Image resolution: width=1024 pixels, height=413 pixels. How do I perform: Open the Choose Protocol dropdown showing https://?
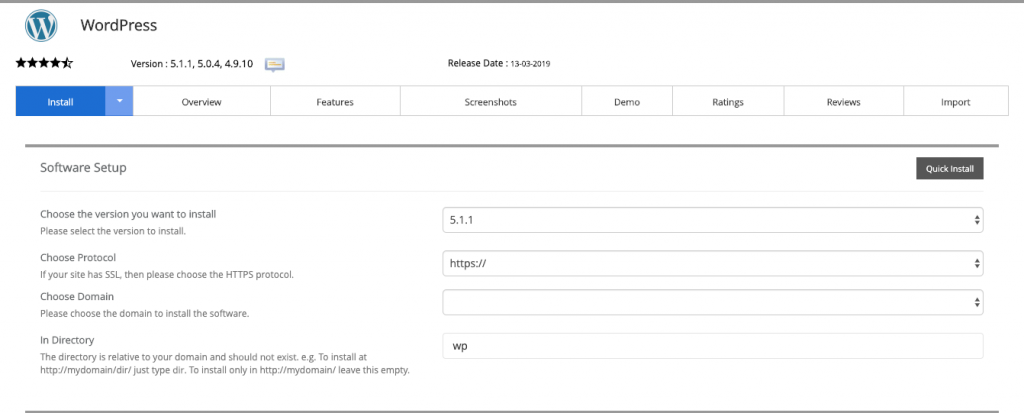712,263
